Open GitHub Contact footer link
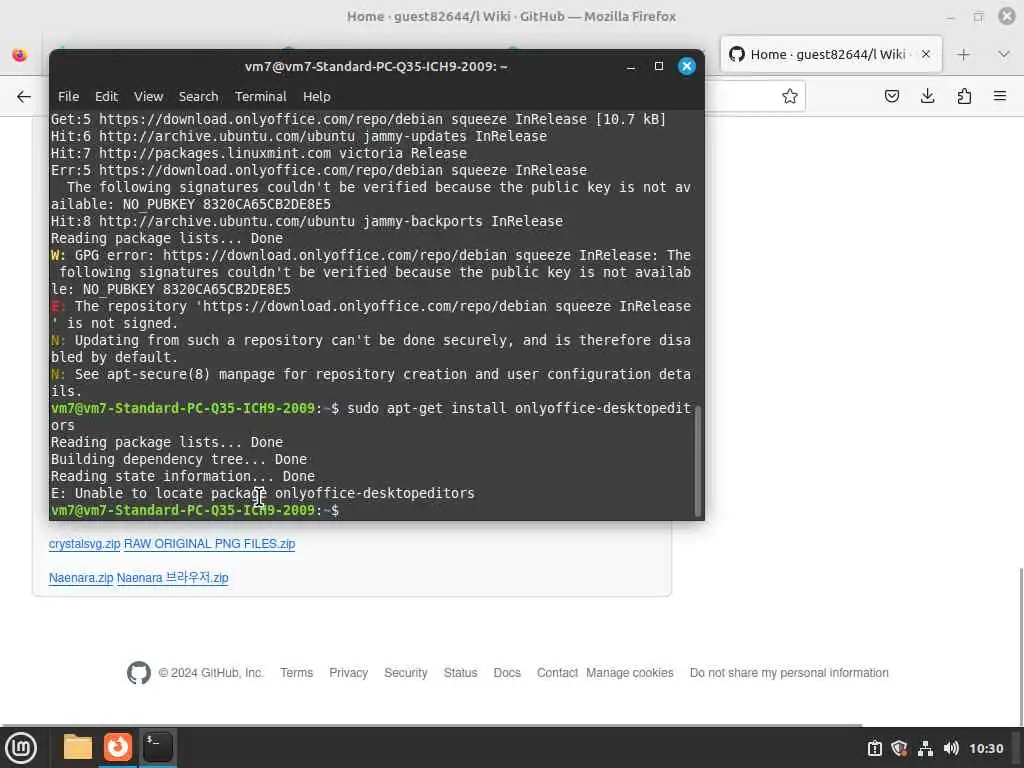Image resolution: width=1024 pixels, height=768 pixels. (557, 673)
